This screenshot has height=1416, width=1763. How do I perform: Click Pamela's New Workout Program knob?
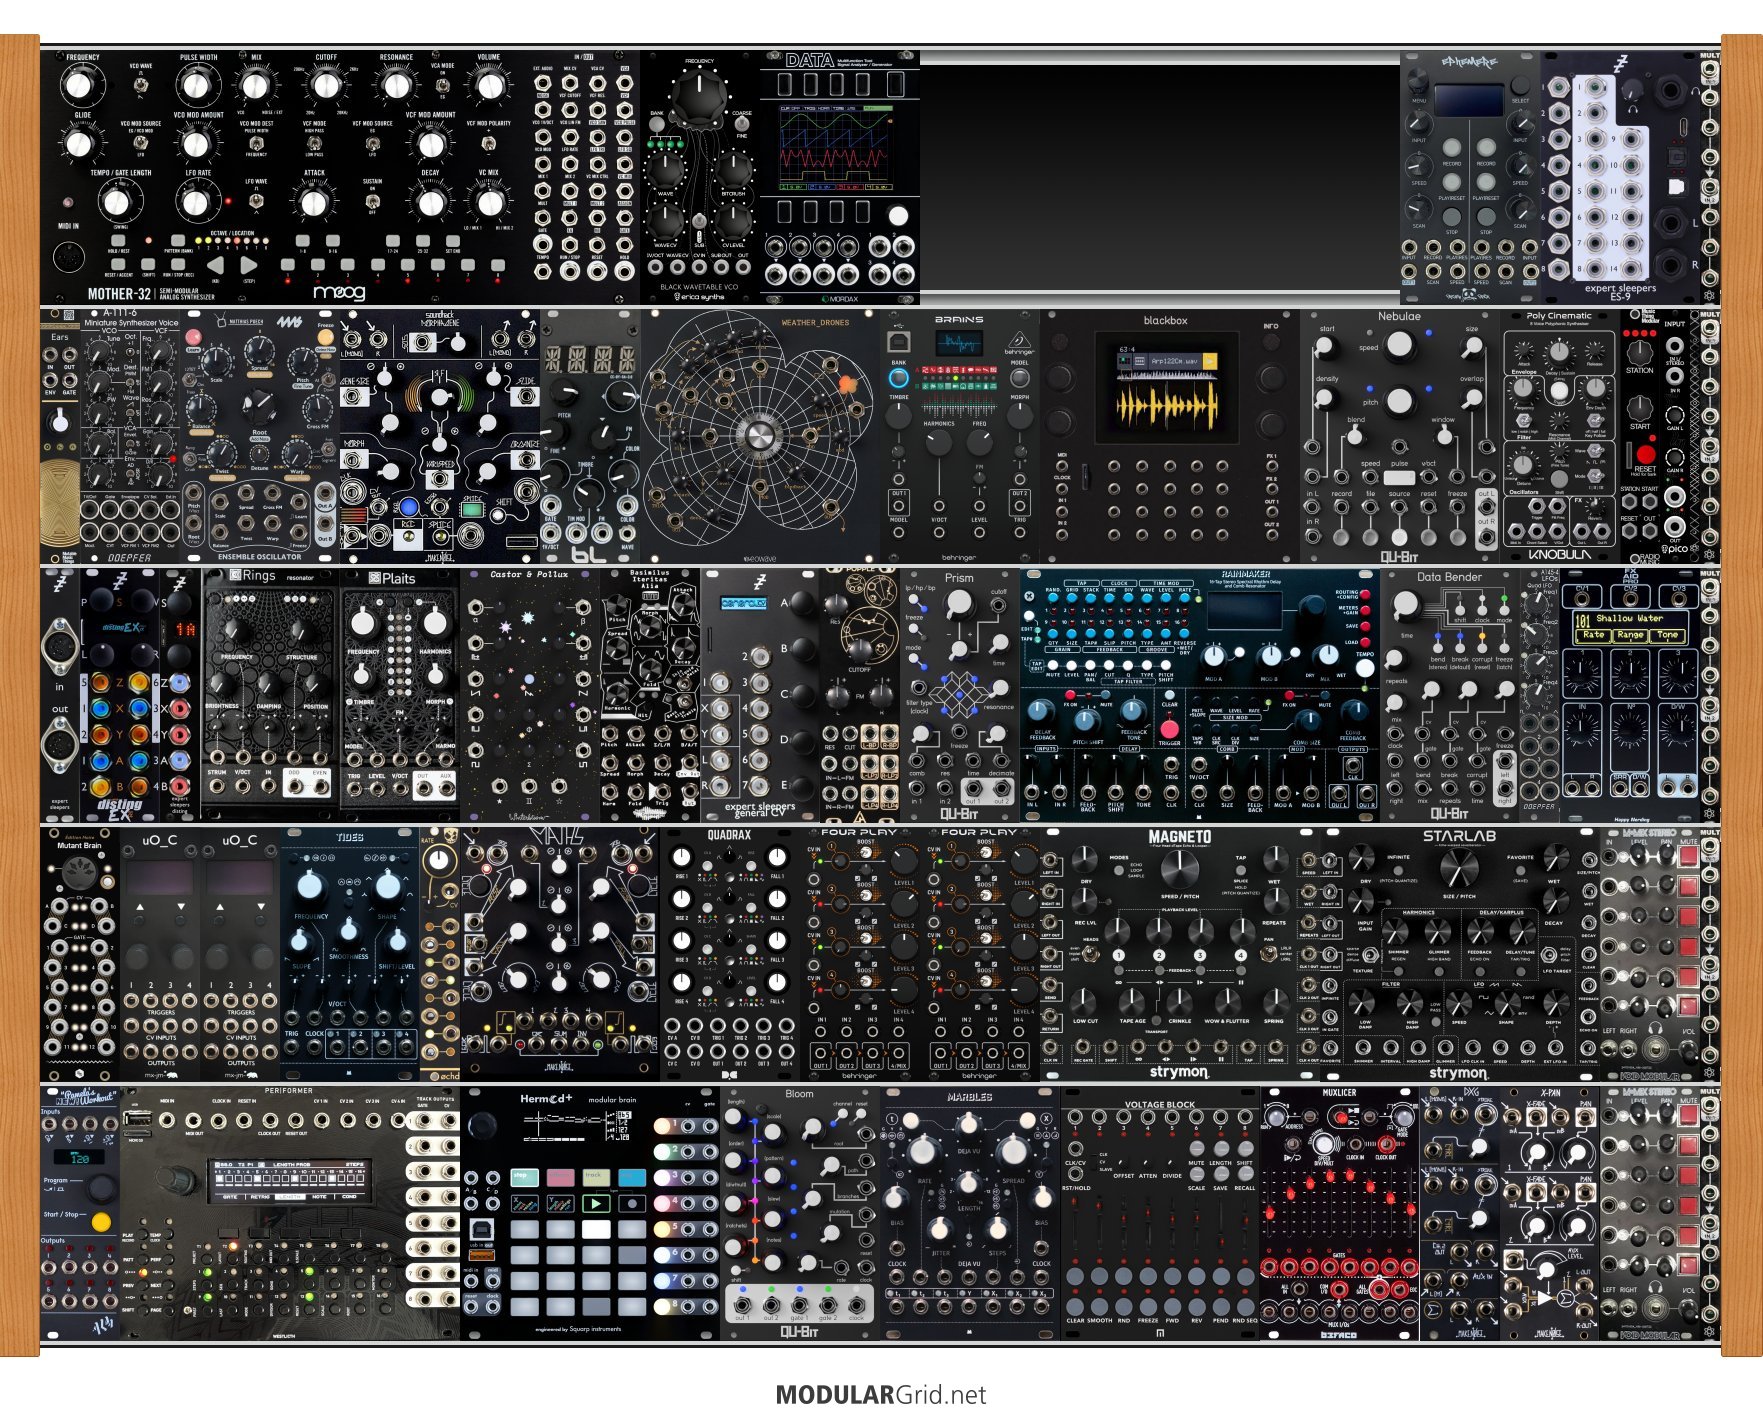point(101,1188)
